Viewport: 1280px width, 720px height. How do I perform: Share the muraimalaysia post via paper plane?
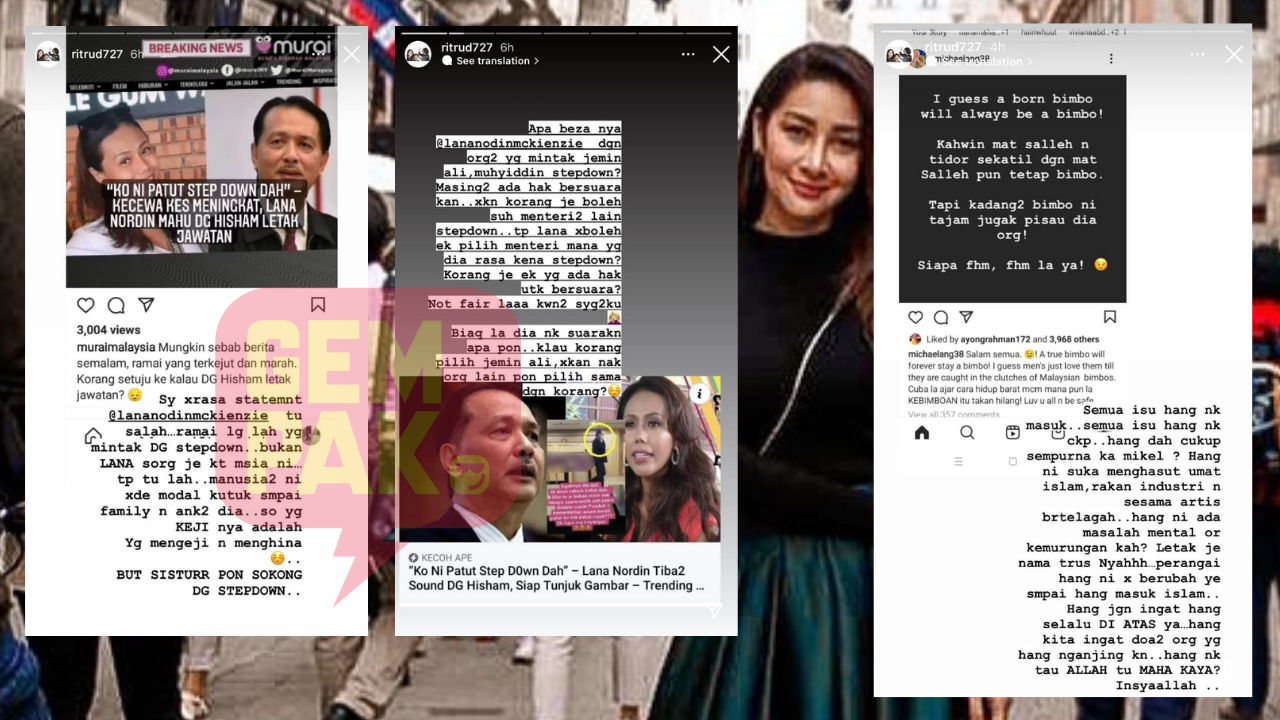tap(146, 305)
